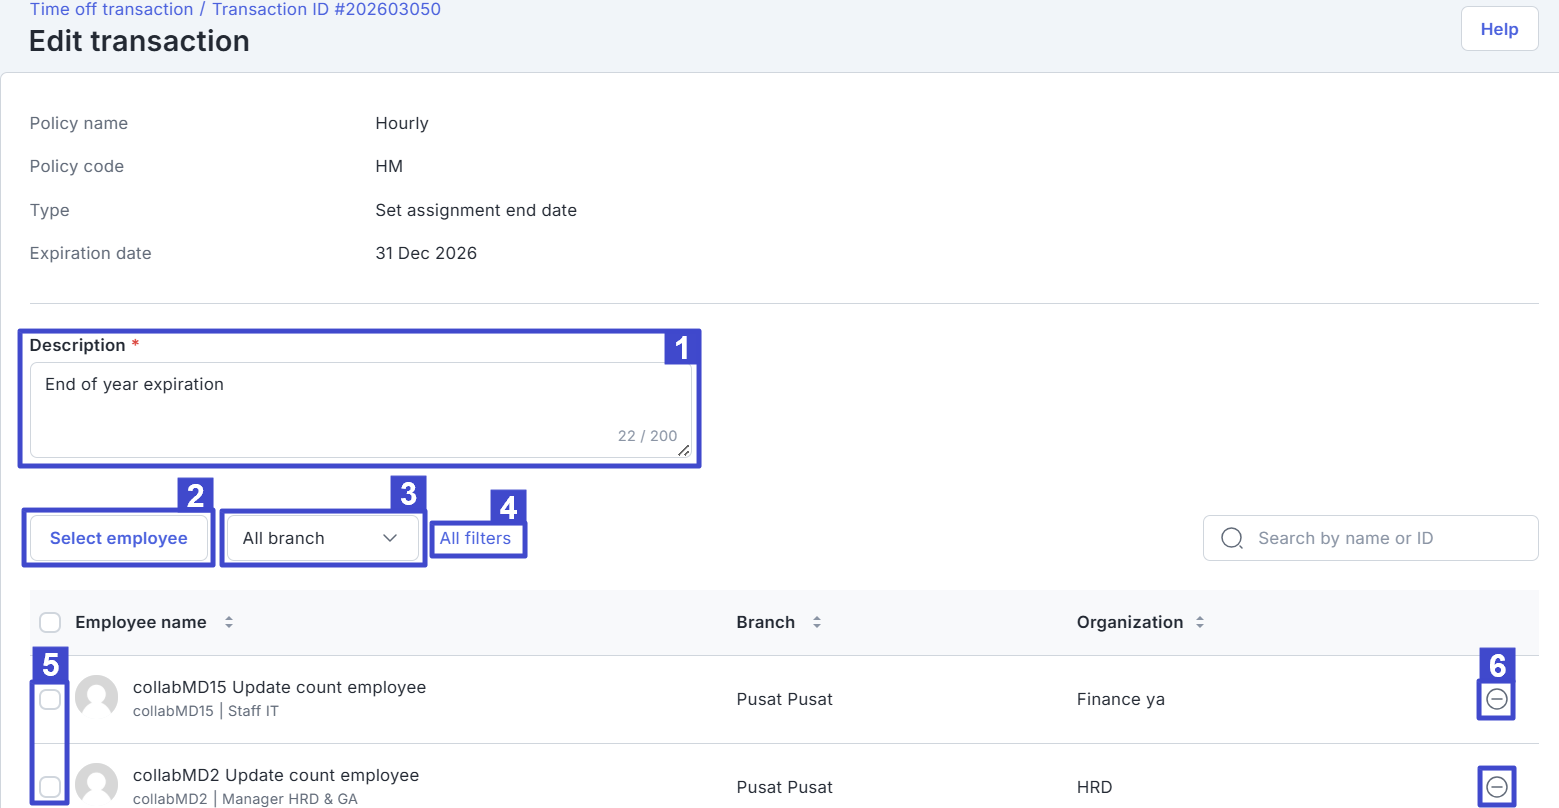The height and width of the screenshot is (808, 1559).
Task: Click remove icon for collabMD2 employee row
Action: click(1496, 787)
